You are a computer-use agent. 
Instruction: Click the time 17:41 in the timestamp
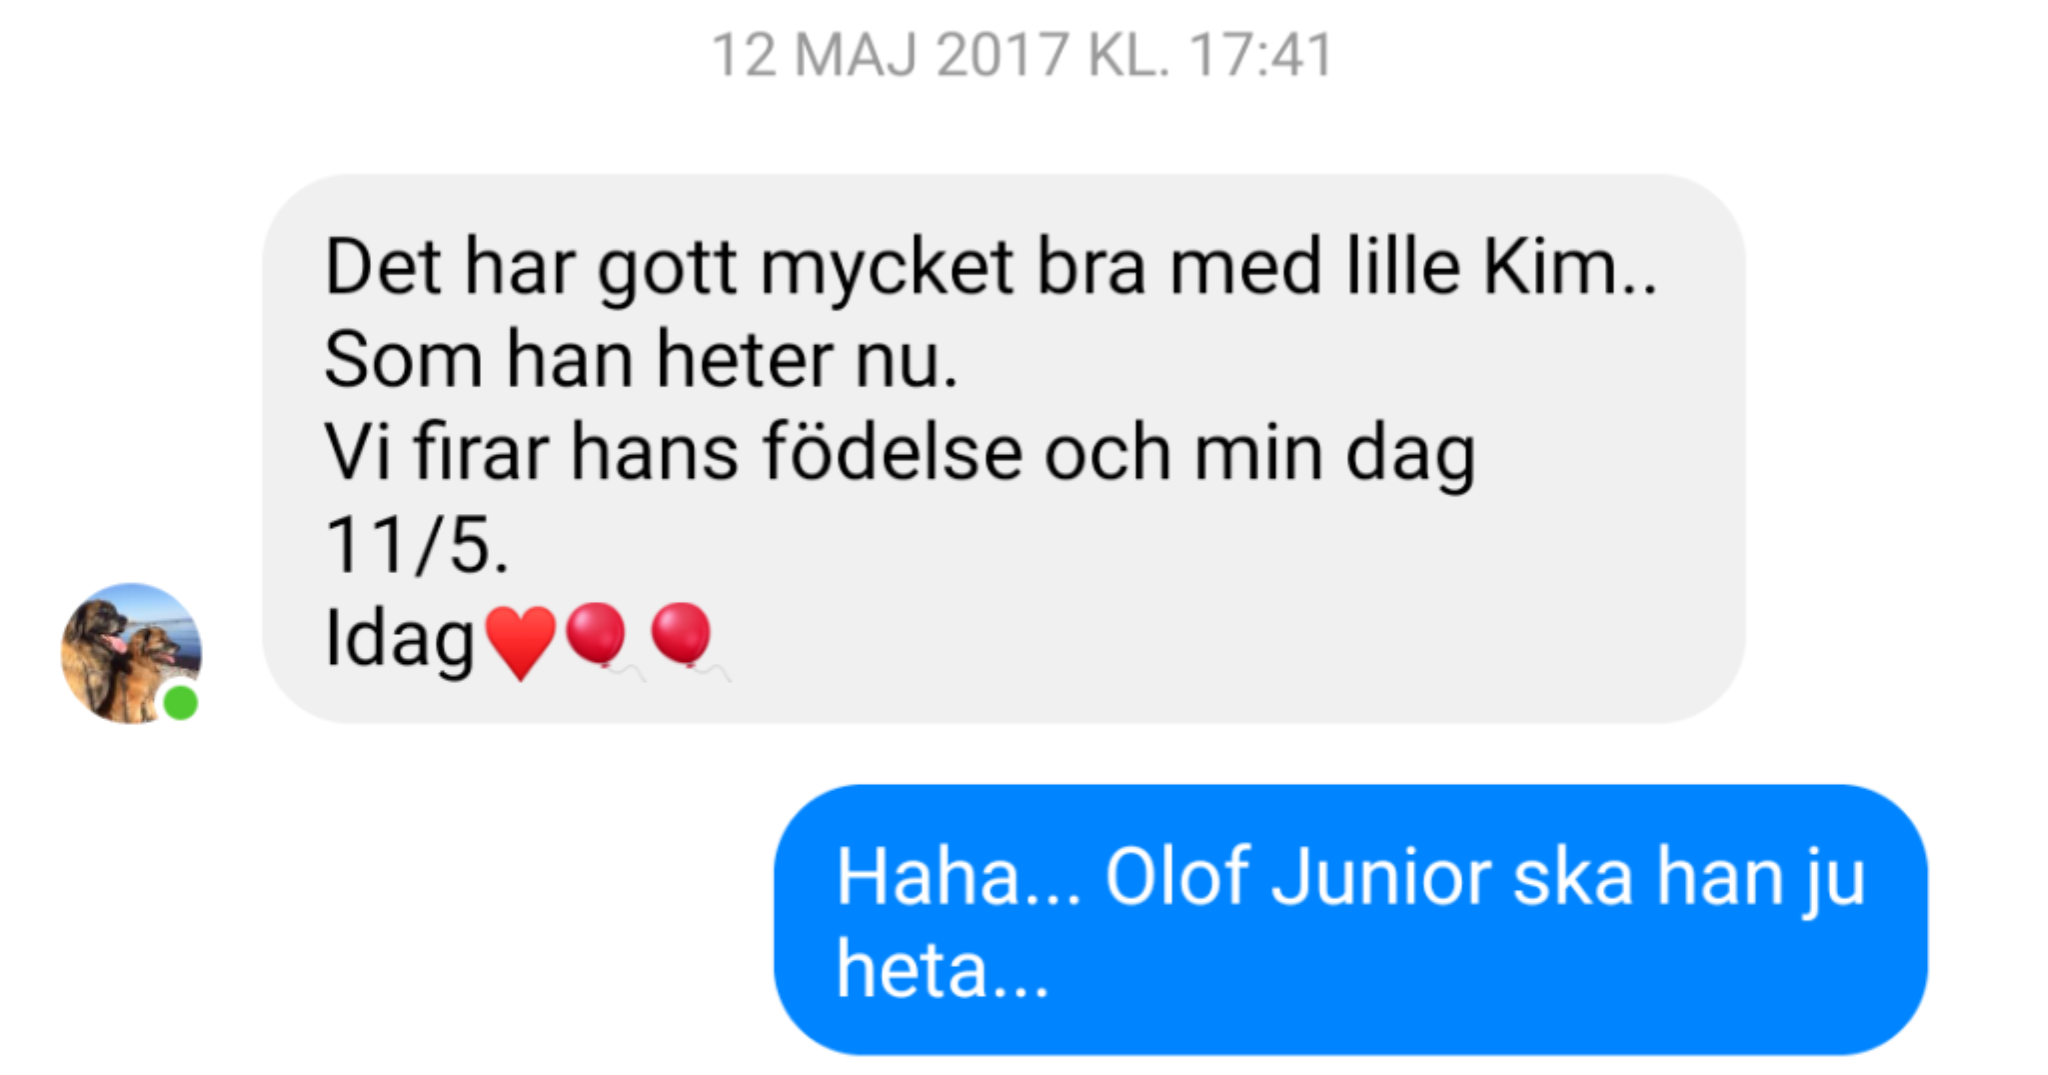[1261, 55]
